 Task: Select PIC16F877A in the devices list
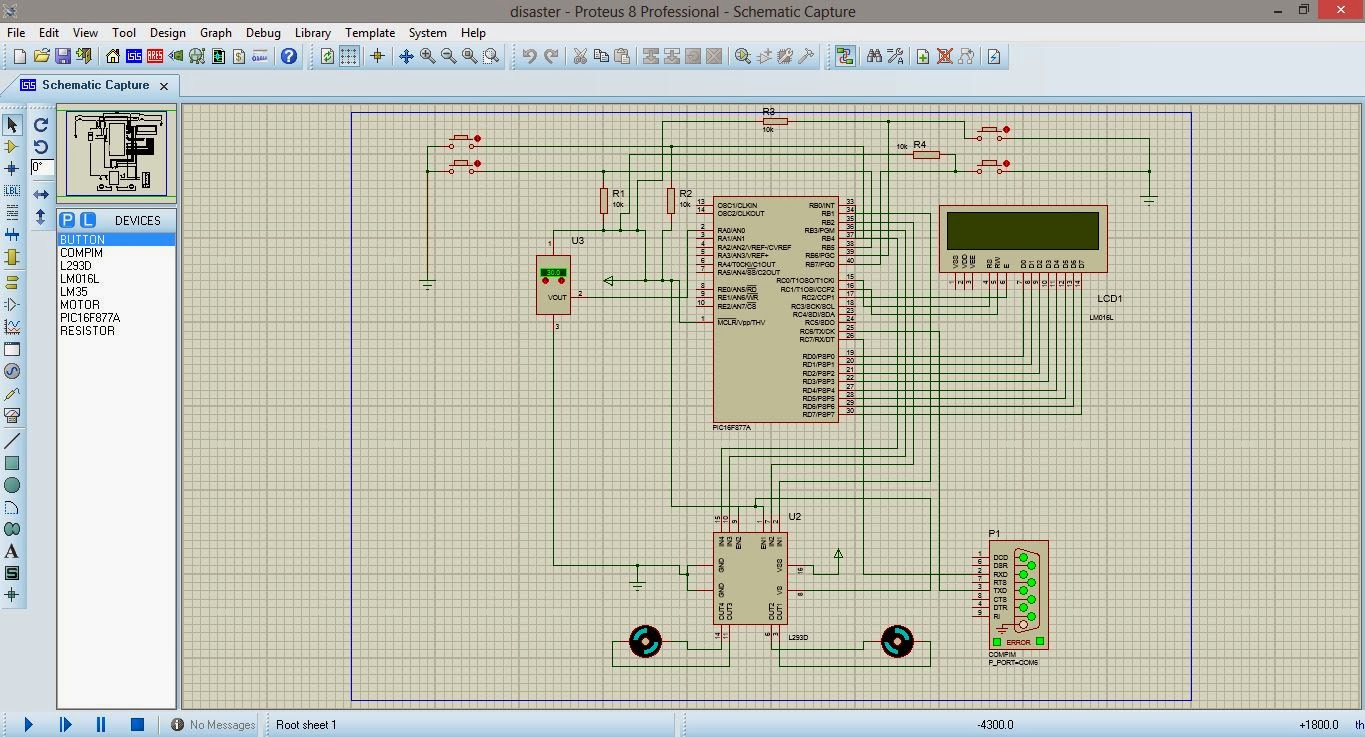[90, 318]
